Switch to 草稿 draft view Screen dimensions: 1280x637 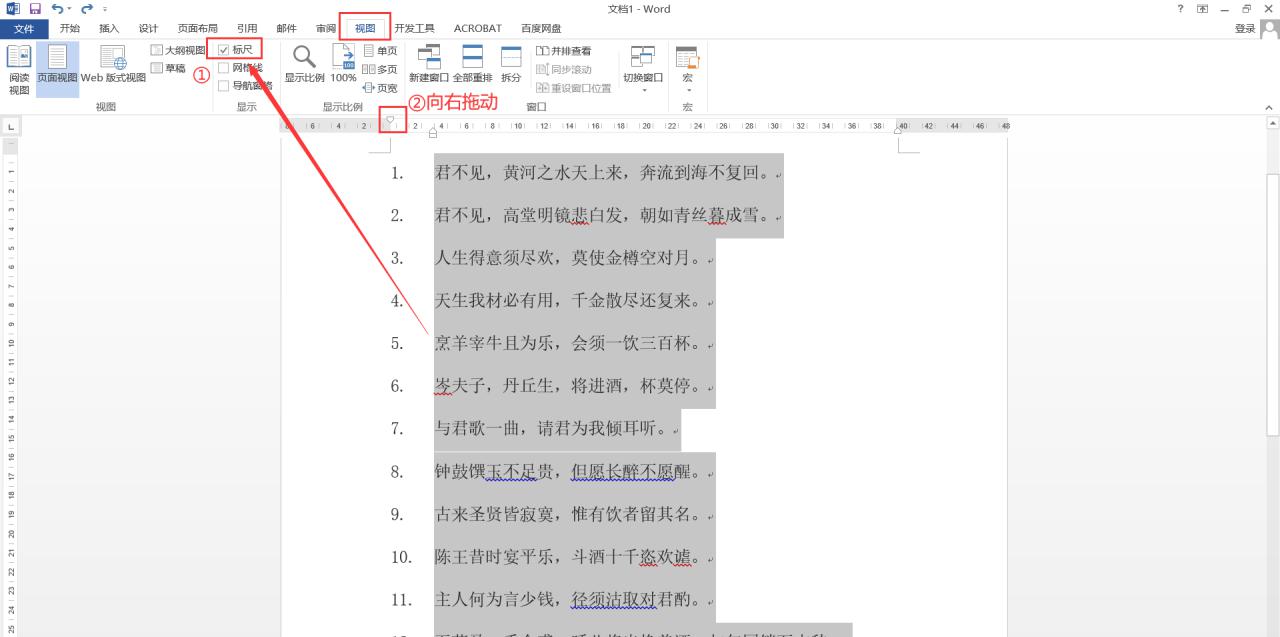[x=168, y=68]
